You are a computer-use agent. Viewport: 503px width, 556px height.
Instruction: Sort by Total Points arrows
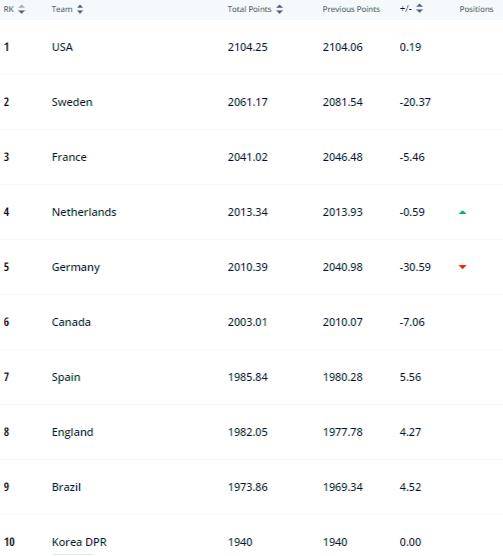280,9
